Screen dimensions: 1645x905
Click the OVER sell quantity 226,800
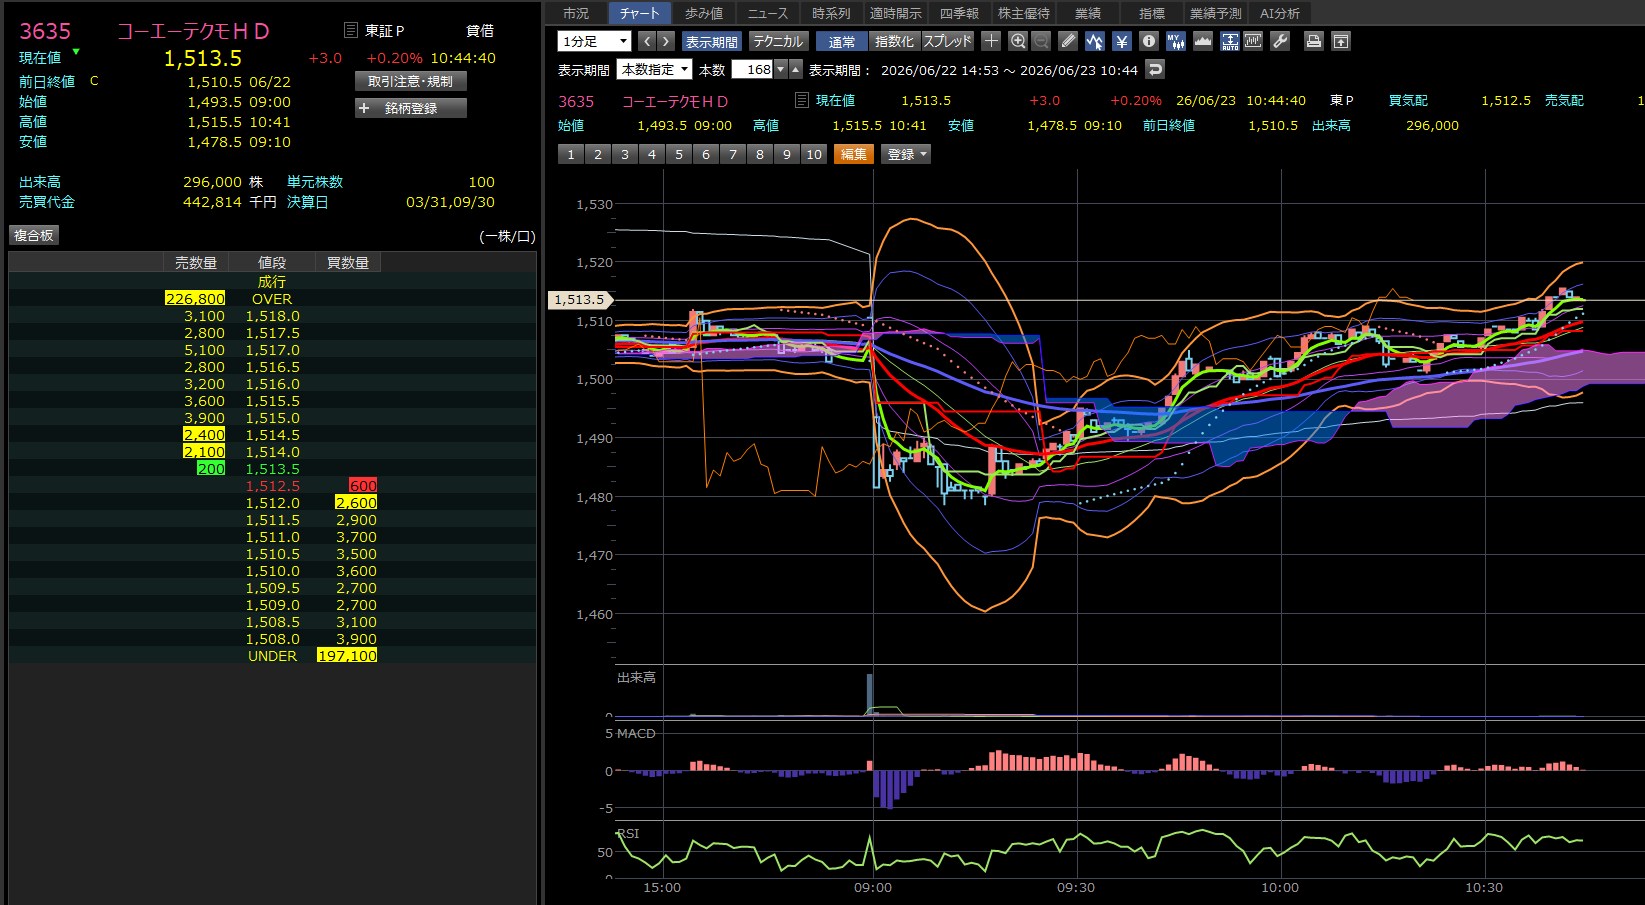click(x=195, y=299)
